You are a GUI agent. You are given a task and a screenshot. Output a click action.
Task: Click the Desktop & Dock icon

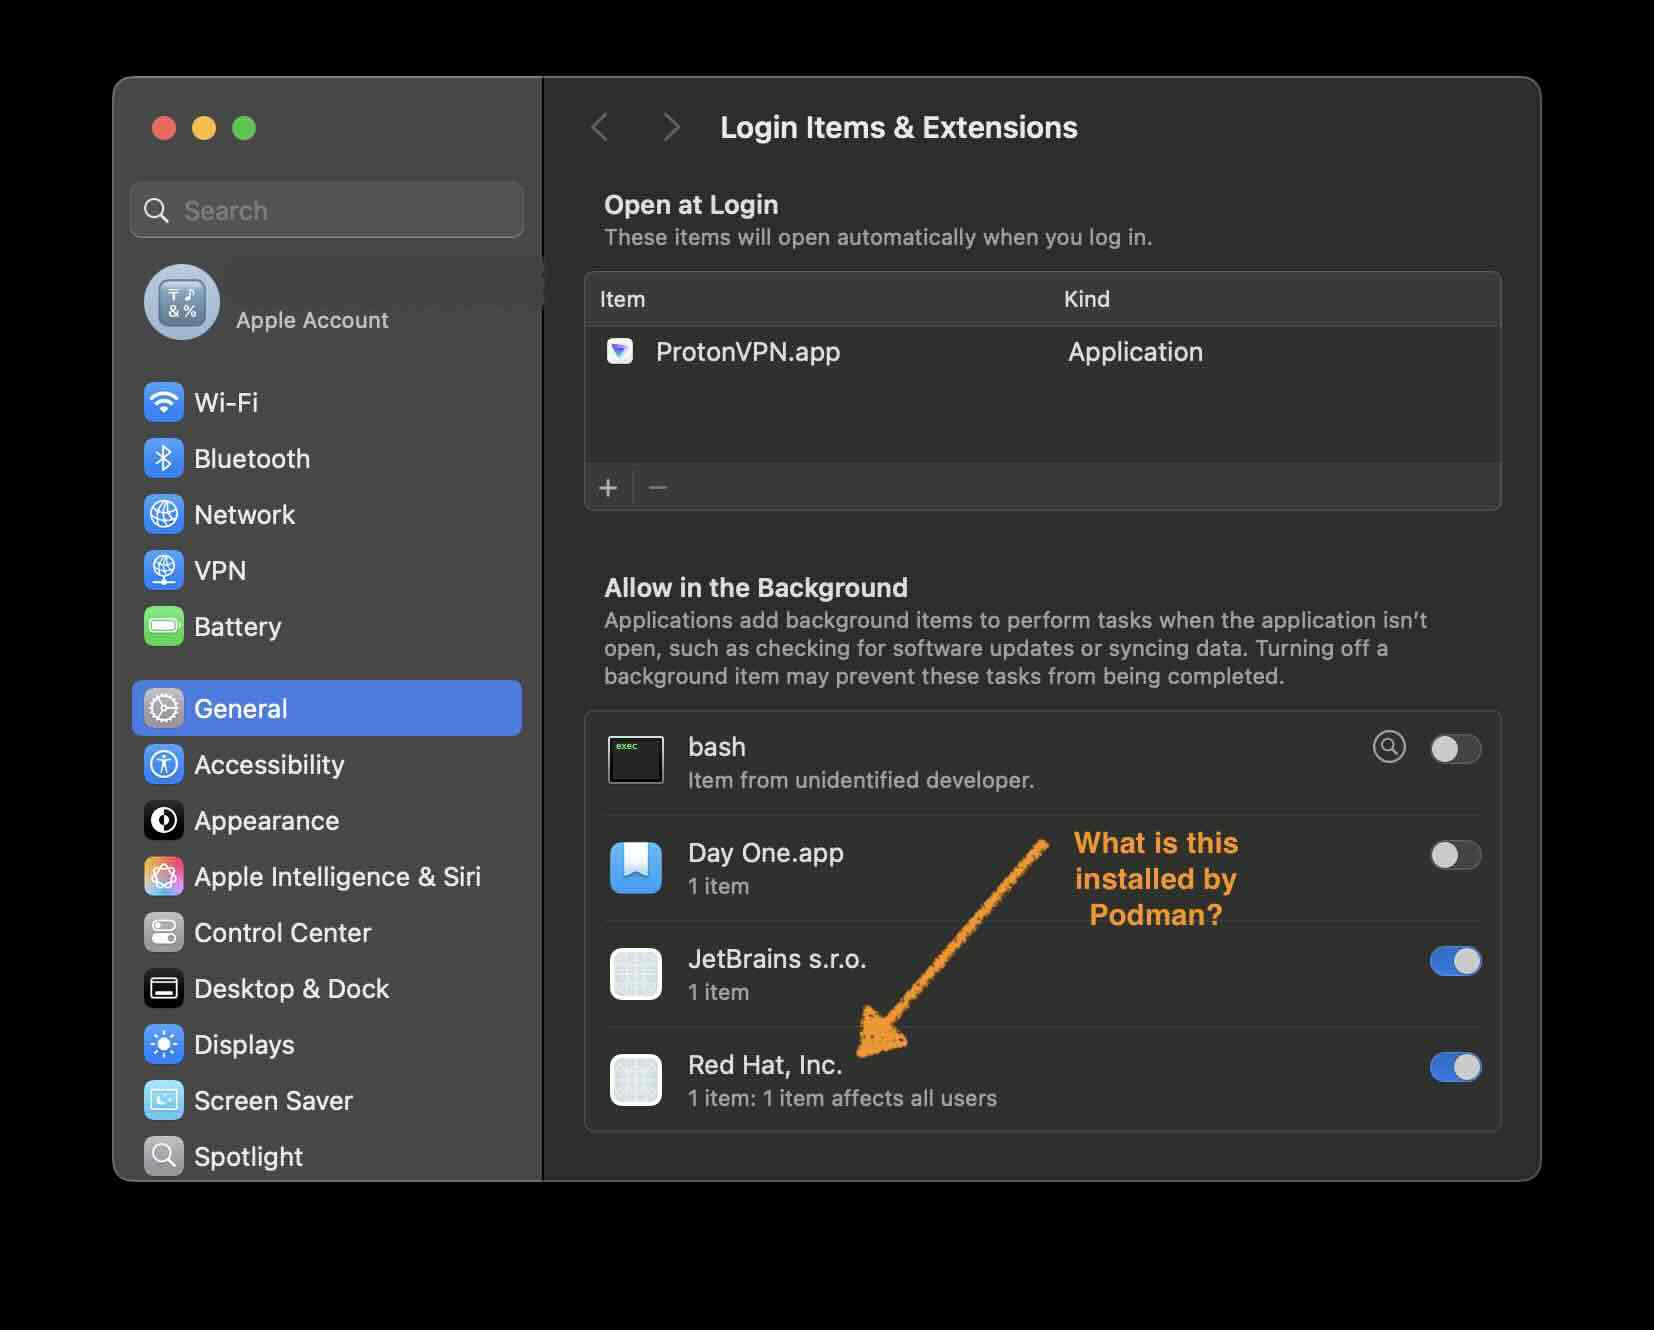(164, 988)
